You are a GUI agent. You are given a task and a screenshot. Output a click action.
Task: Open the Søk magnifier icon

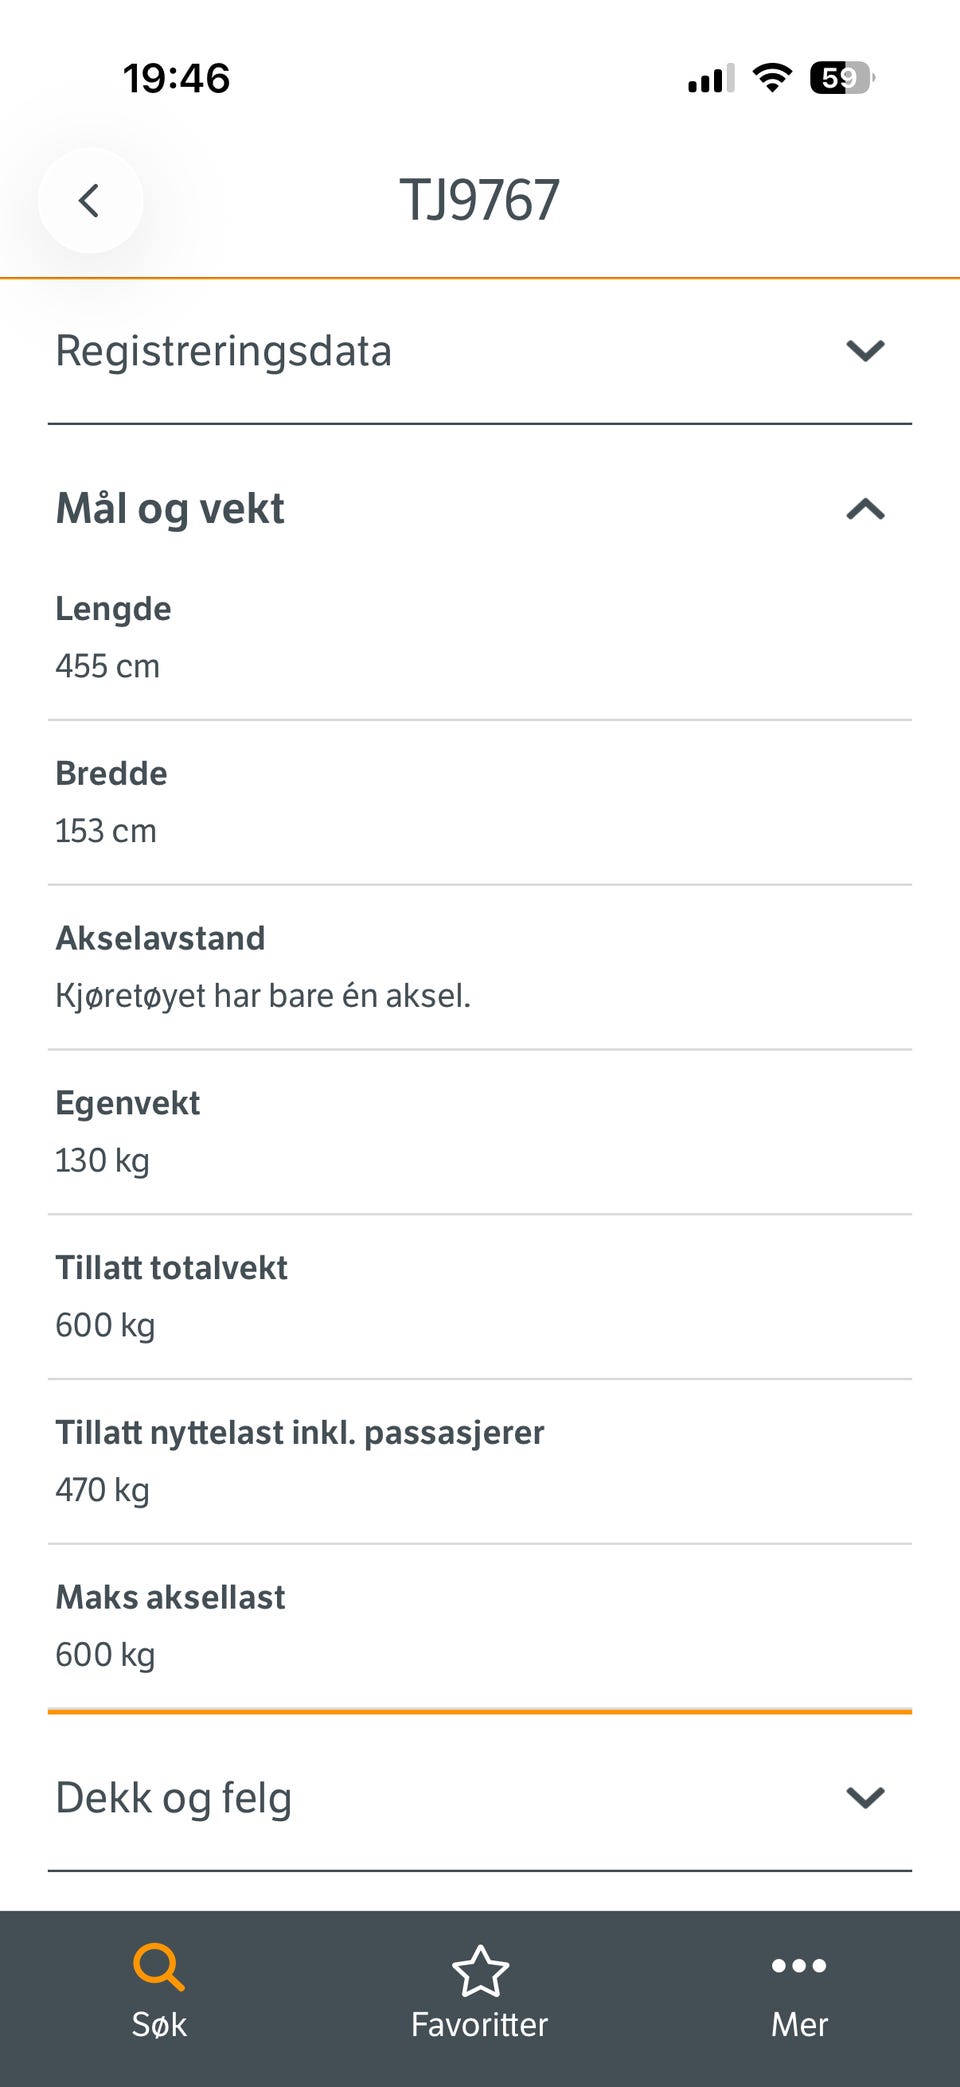159,1967
